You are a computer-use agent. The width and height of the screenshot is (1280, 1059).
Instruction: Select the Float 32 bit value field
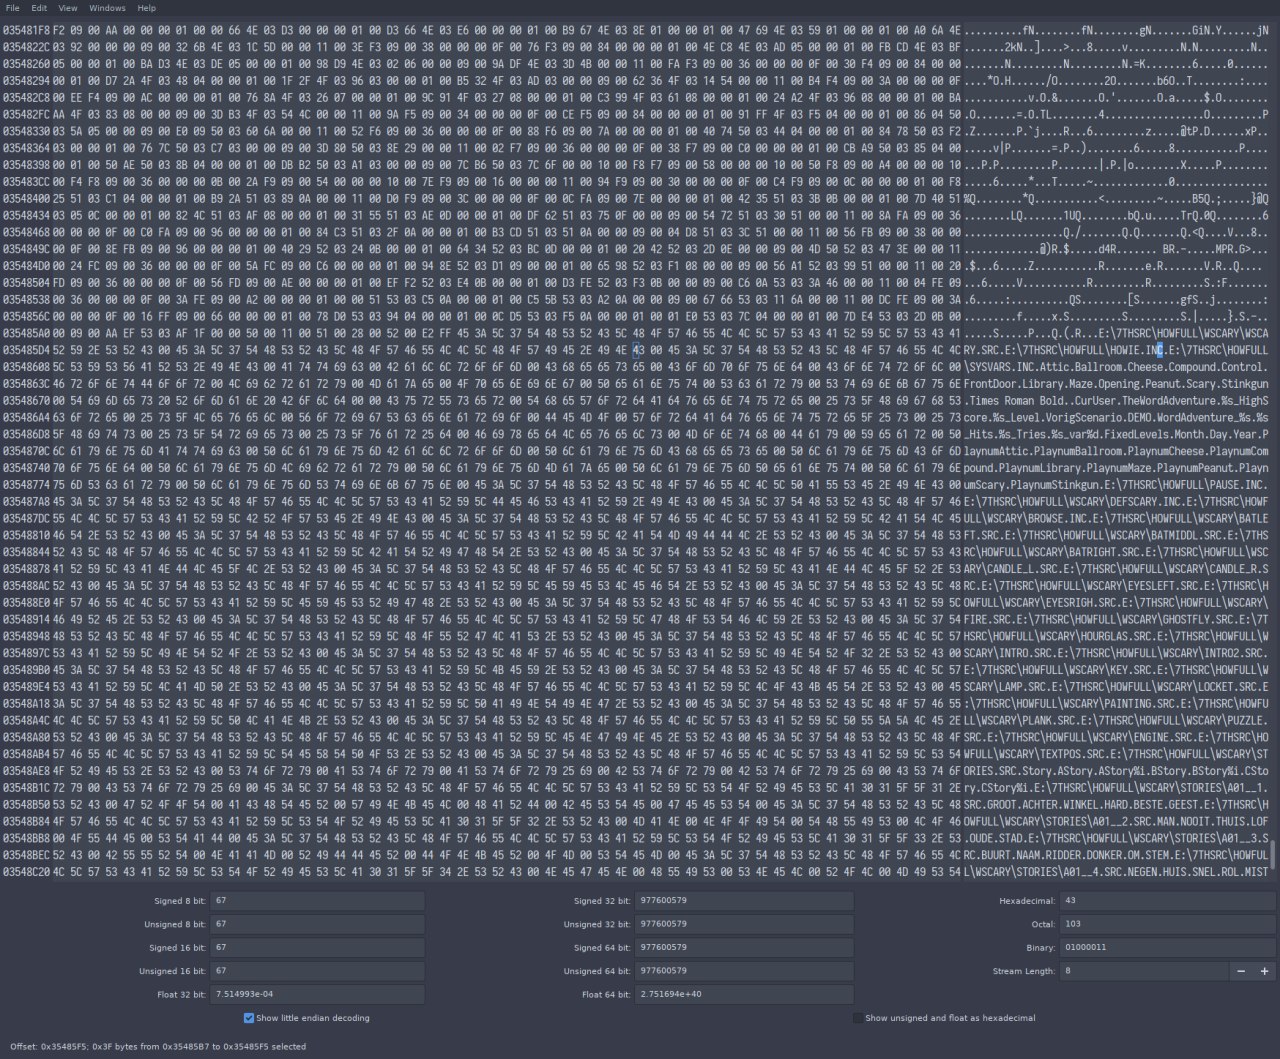coord(317,994)
